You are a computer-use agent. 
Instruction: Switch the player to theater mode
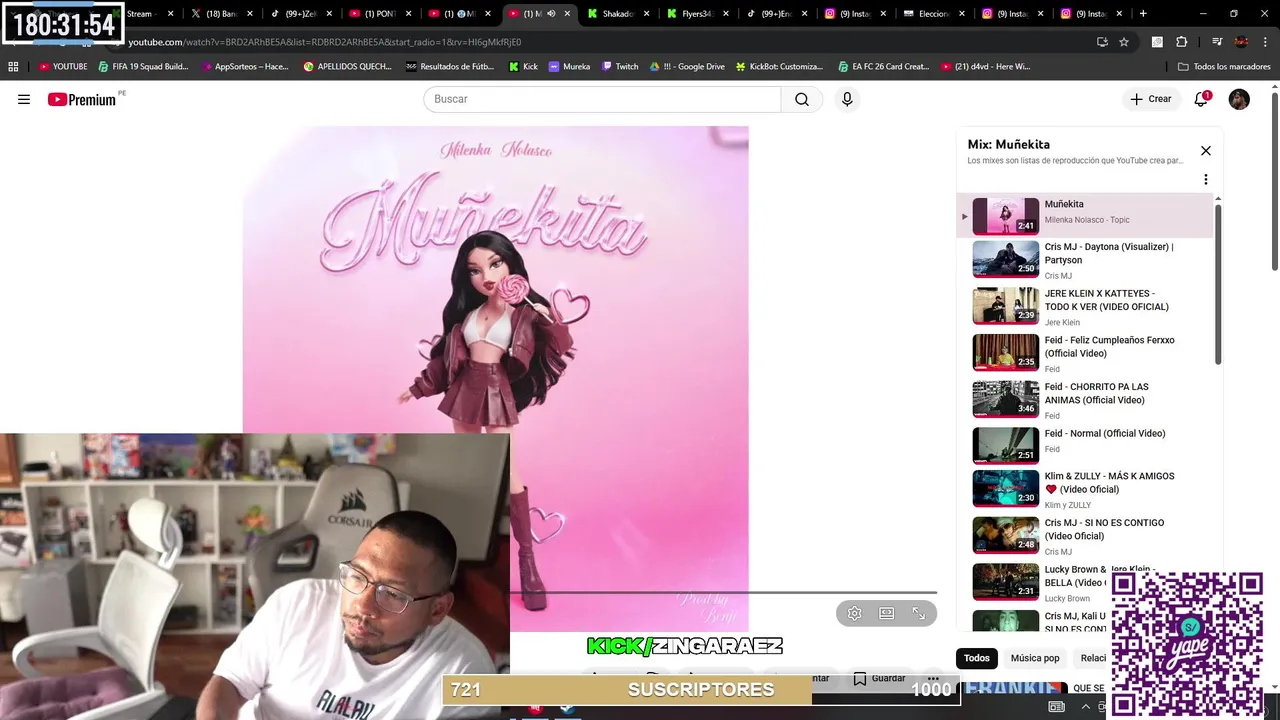pyautogui.click(x=886, y=613)
